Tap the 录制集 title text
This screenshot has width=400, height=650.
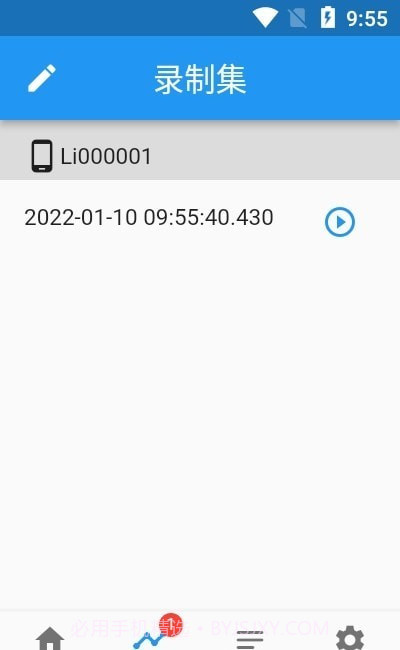200,79
